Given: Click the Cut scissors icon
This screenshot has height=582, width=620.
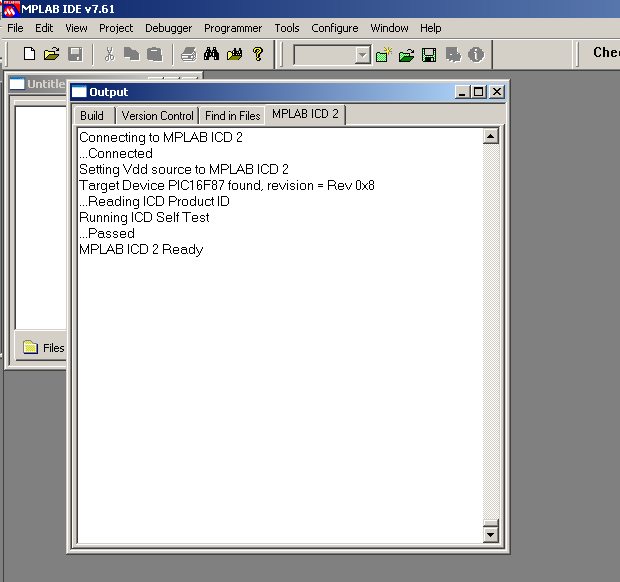Looking at the screenshot, I should [x=109, y=54].
